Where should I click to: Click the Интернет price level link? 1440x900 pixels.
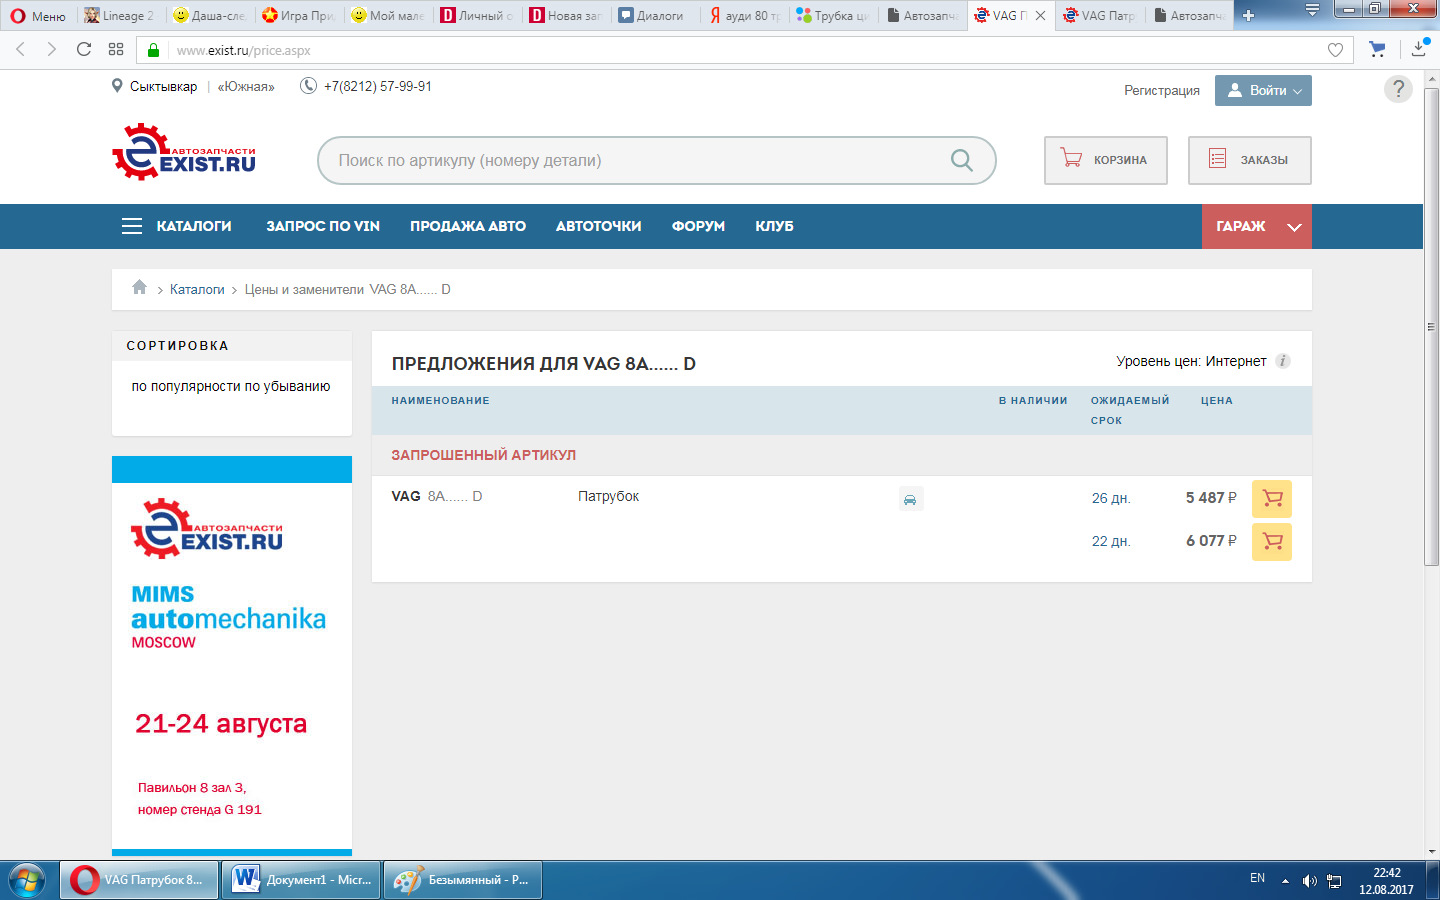point(1236,361)
